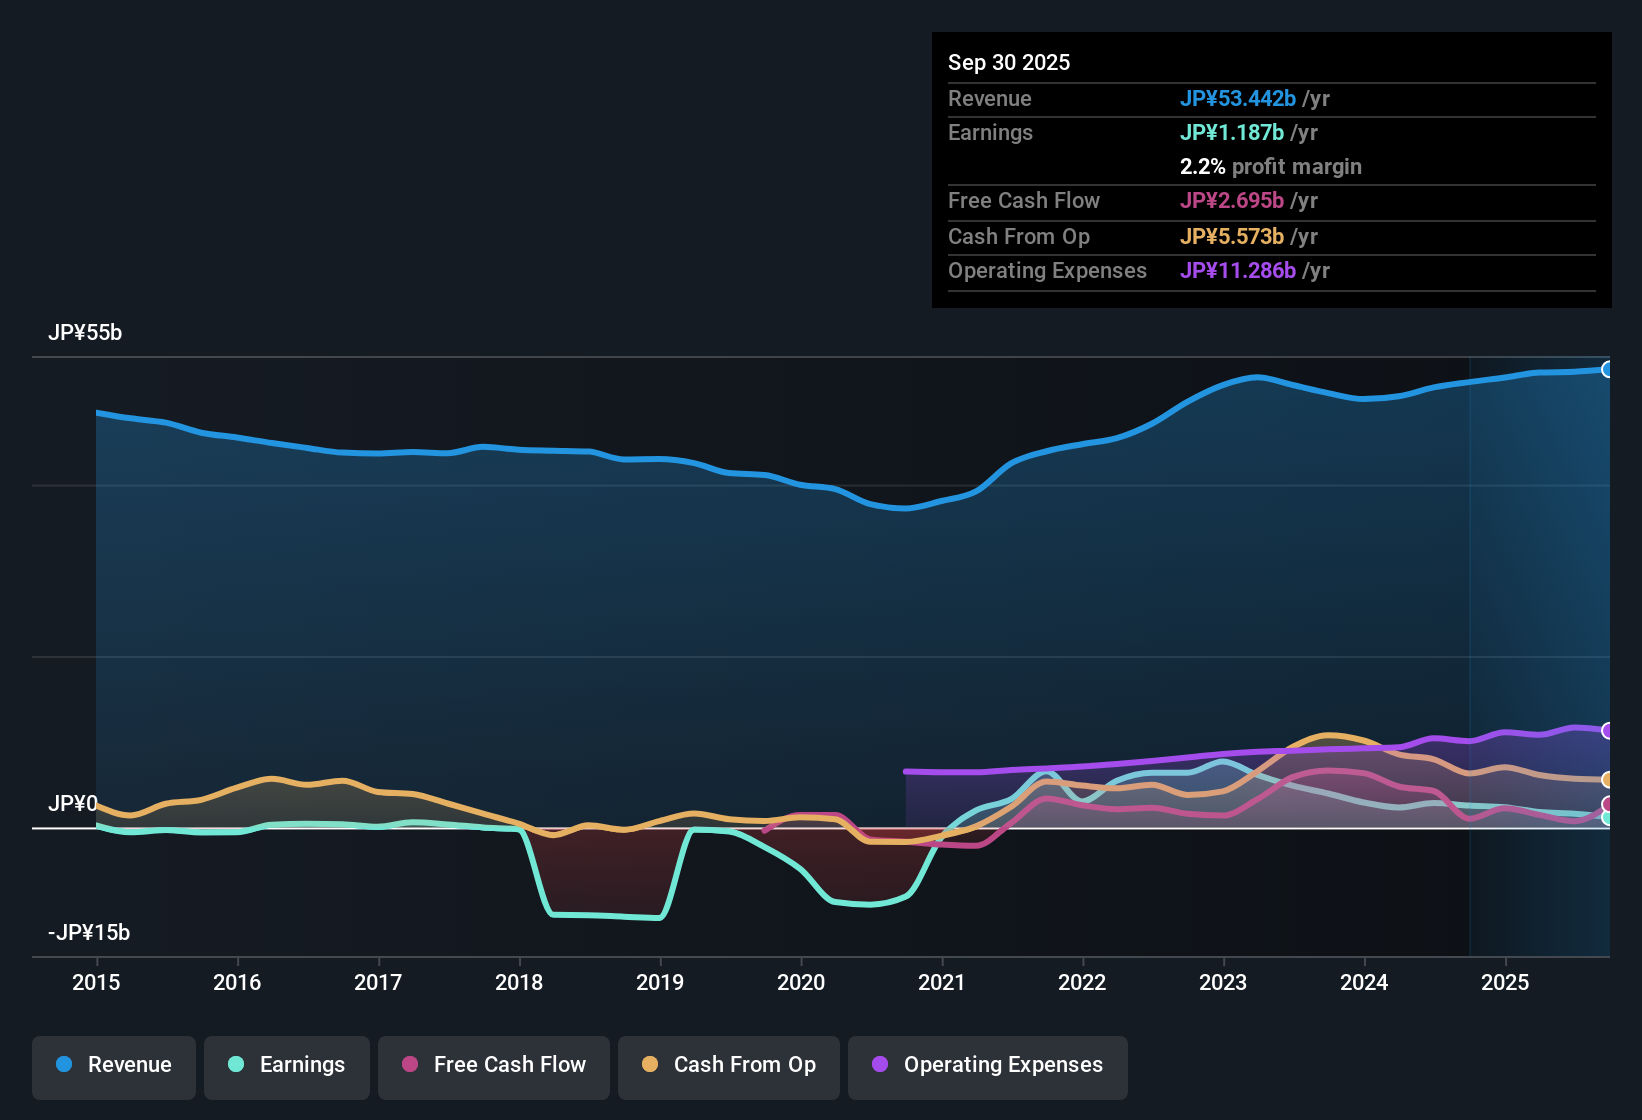Image resolution: width=1642 pixels, height=1120 pixels.
Task: Click the Revenue legend color dot
Action: [x=64, y=1065]
